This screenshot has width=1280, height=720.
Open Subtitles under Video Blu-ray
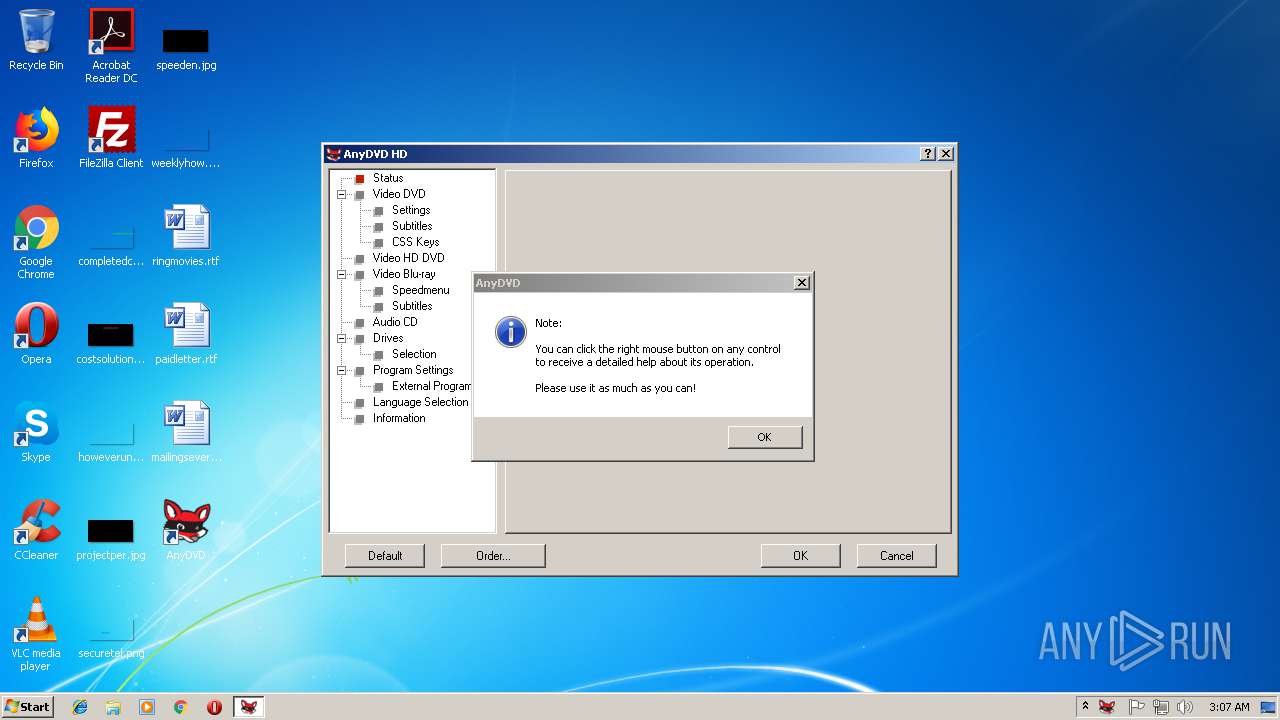click(412, 306)
